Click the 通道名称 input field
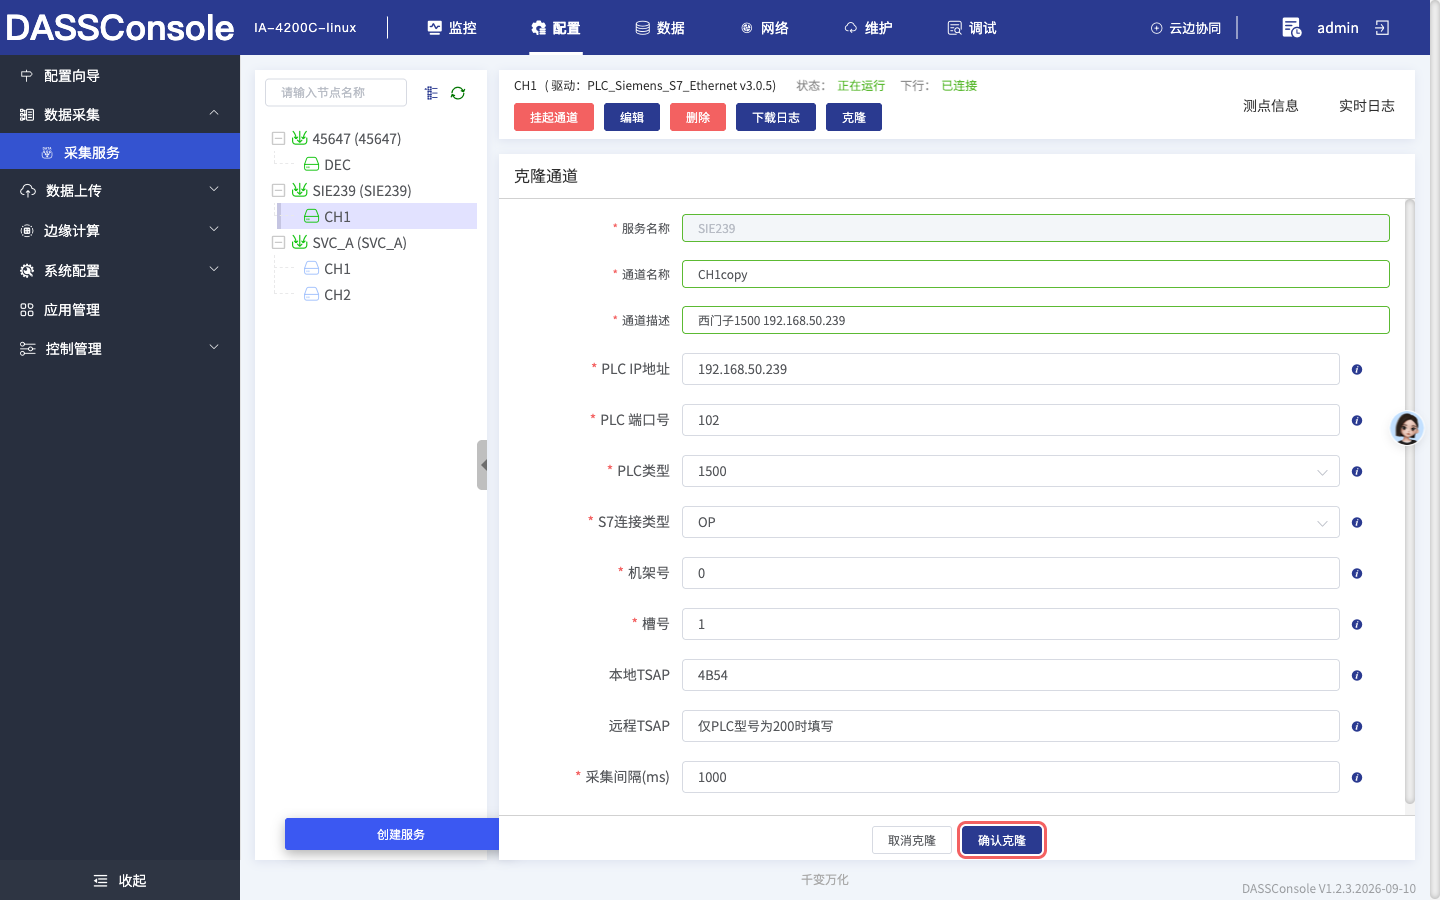Viewport: 1440px width, 900px height. [1036, 274]
